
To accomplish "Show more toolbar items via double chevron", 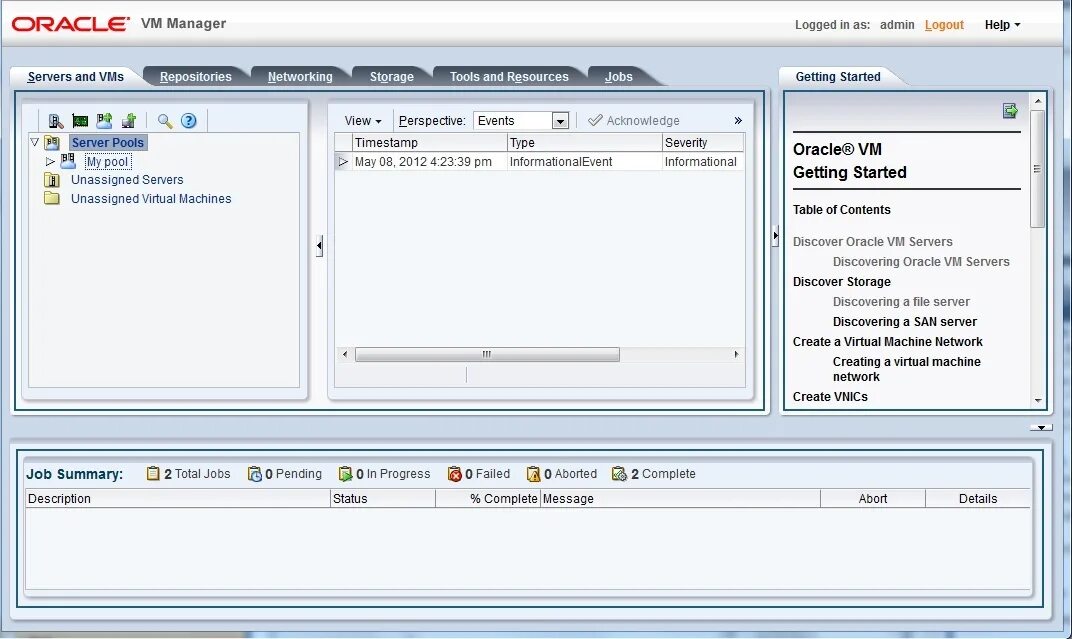I will tap(738, 121).
